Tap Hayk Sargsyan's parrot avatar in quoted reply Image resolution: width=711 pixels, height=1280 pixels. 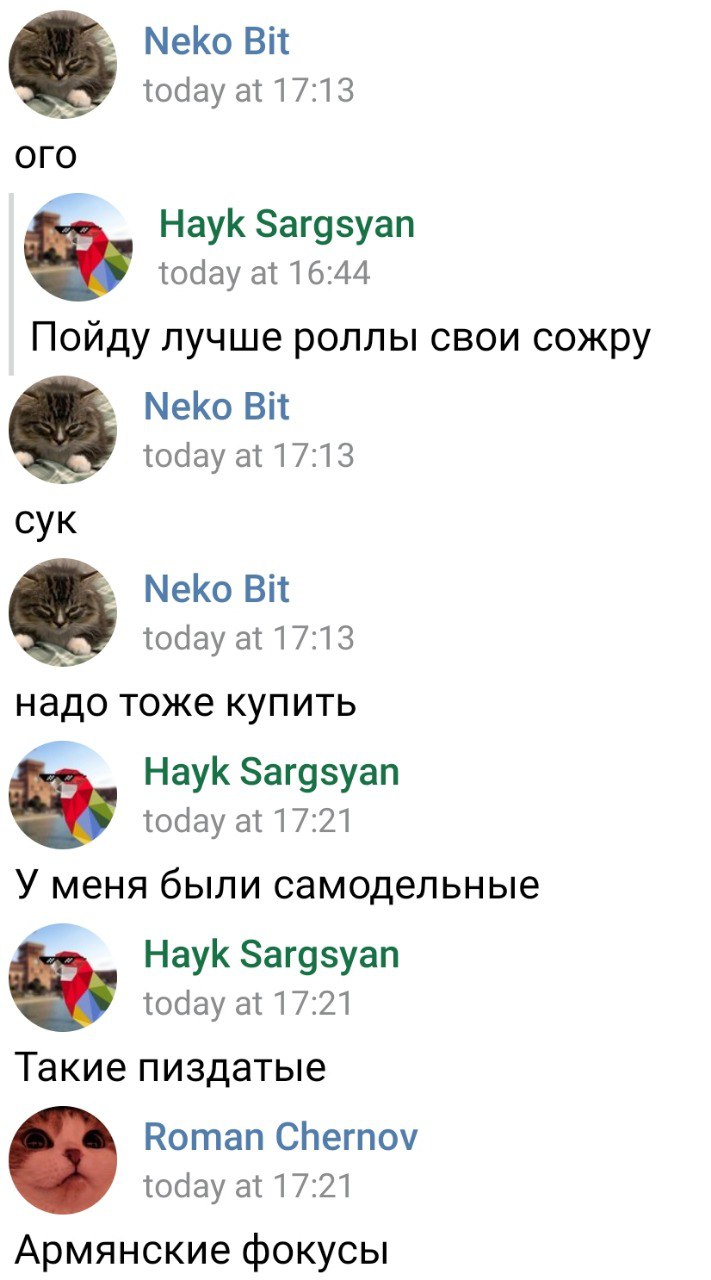pyautogui.click(x=78, y=247)
